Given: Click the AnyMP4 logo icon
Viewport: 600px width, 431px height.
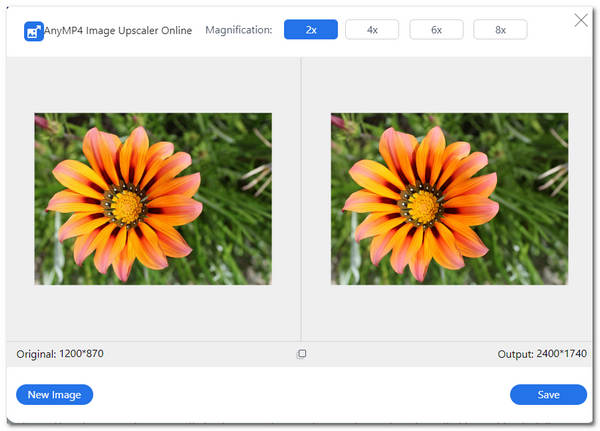Looking at the screenshot, I should point(33,31).
